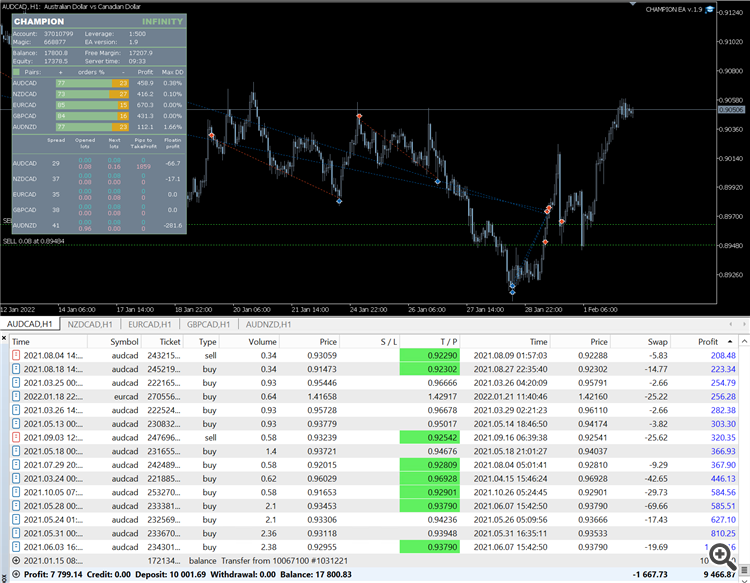The width and height of the screenshot is (750, 583).
Task: Click the buy order icon for ticket 245219
Action: click(x=16, y=369)
